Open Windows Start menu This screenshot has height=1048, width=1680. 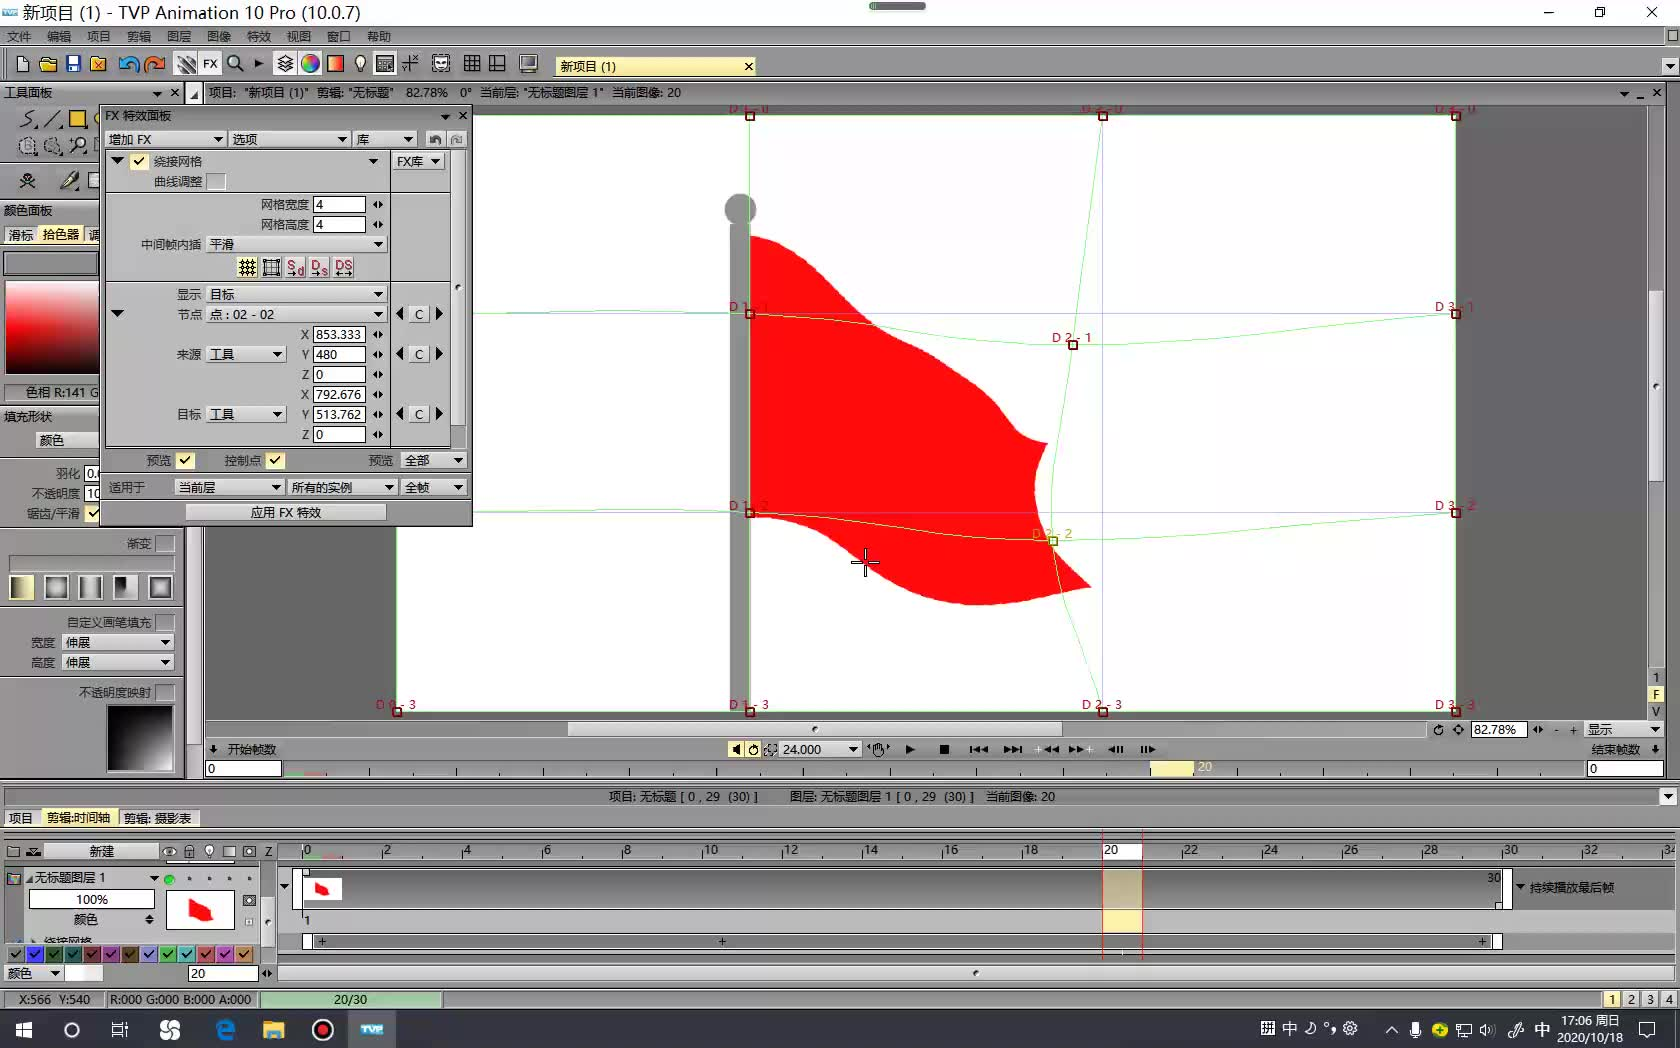(x=24, y=1029)
